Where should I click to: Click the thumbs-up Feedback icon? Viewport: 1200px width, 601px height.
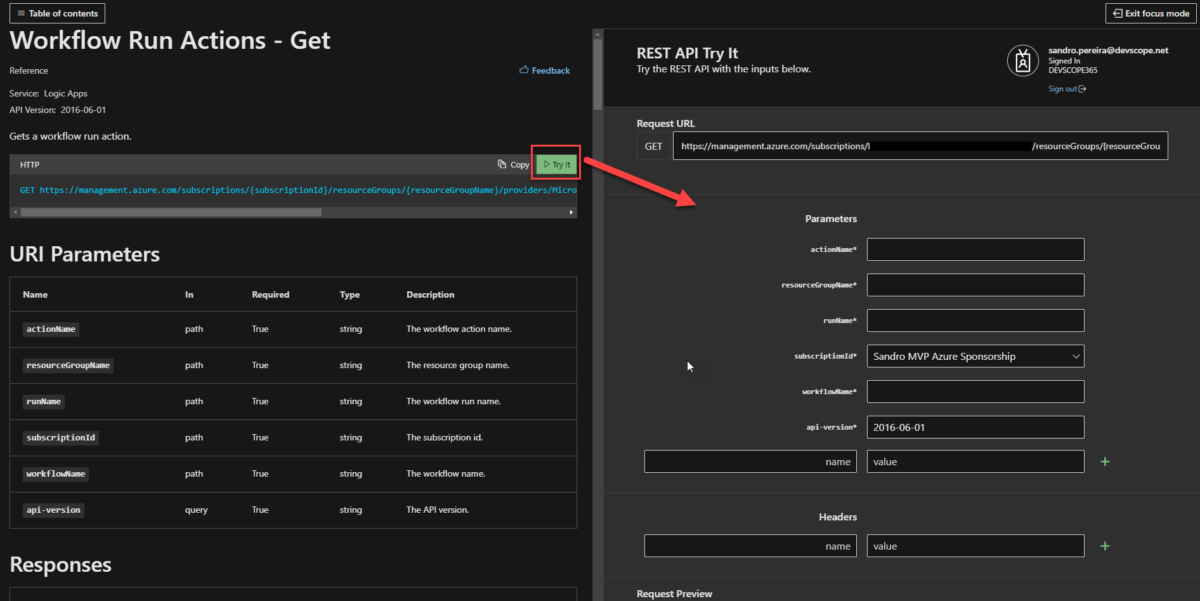(x=523, y=70)
